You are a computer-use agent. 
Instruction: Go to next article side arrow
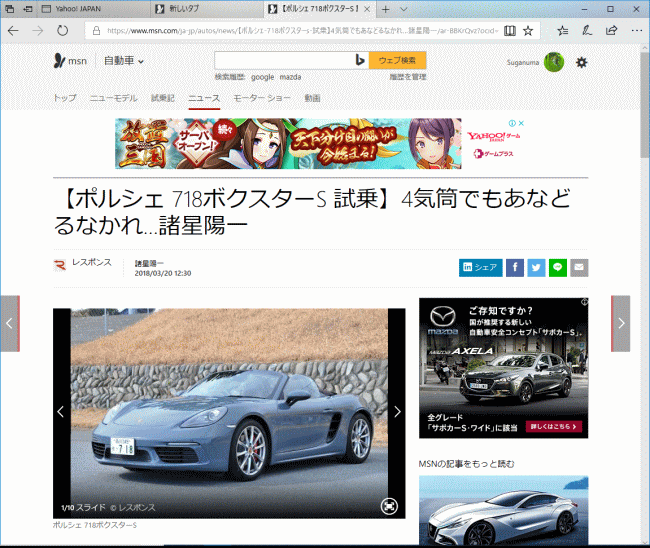[621, 324]
